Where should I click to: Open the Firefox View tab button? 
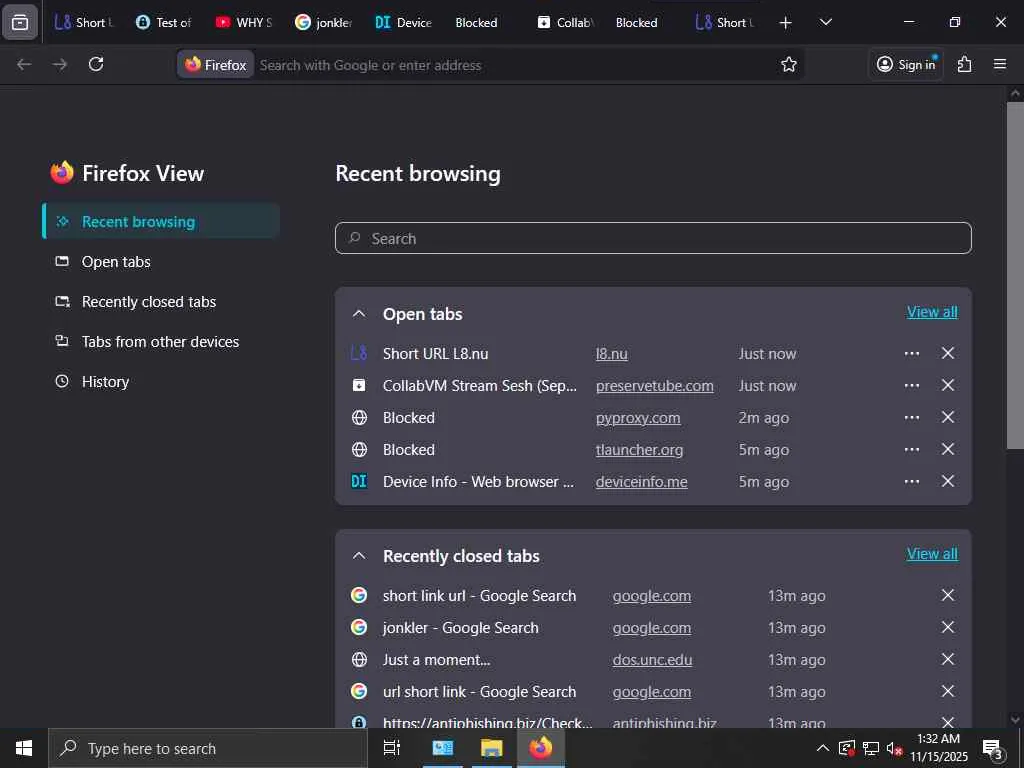(x=20, y=22)
